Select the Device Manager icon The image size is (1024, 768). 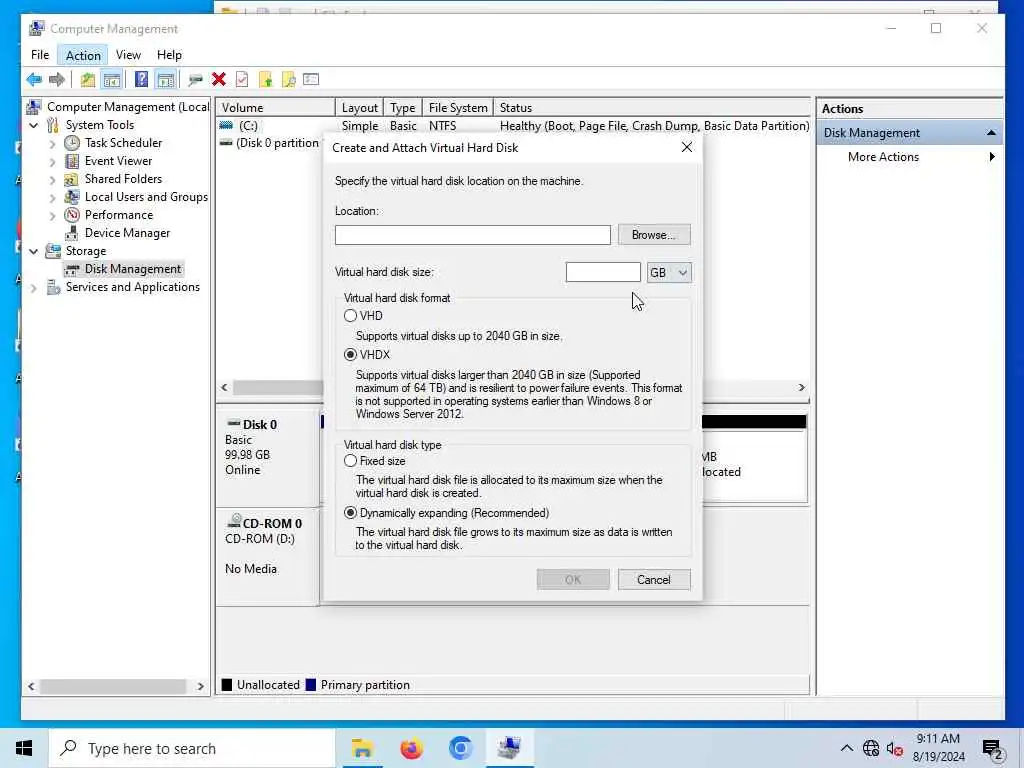pyautogui.click(x=72, y=232)
